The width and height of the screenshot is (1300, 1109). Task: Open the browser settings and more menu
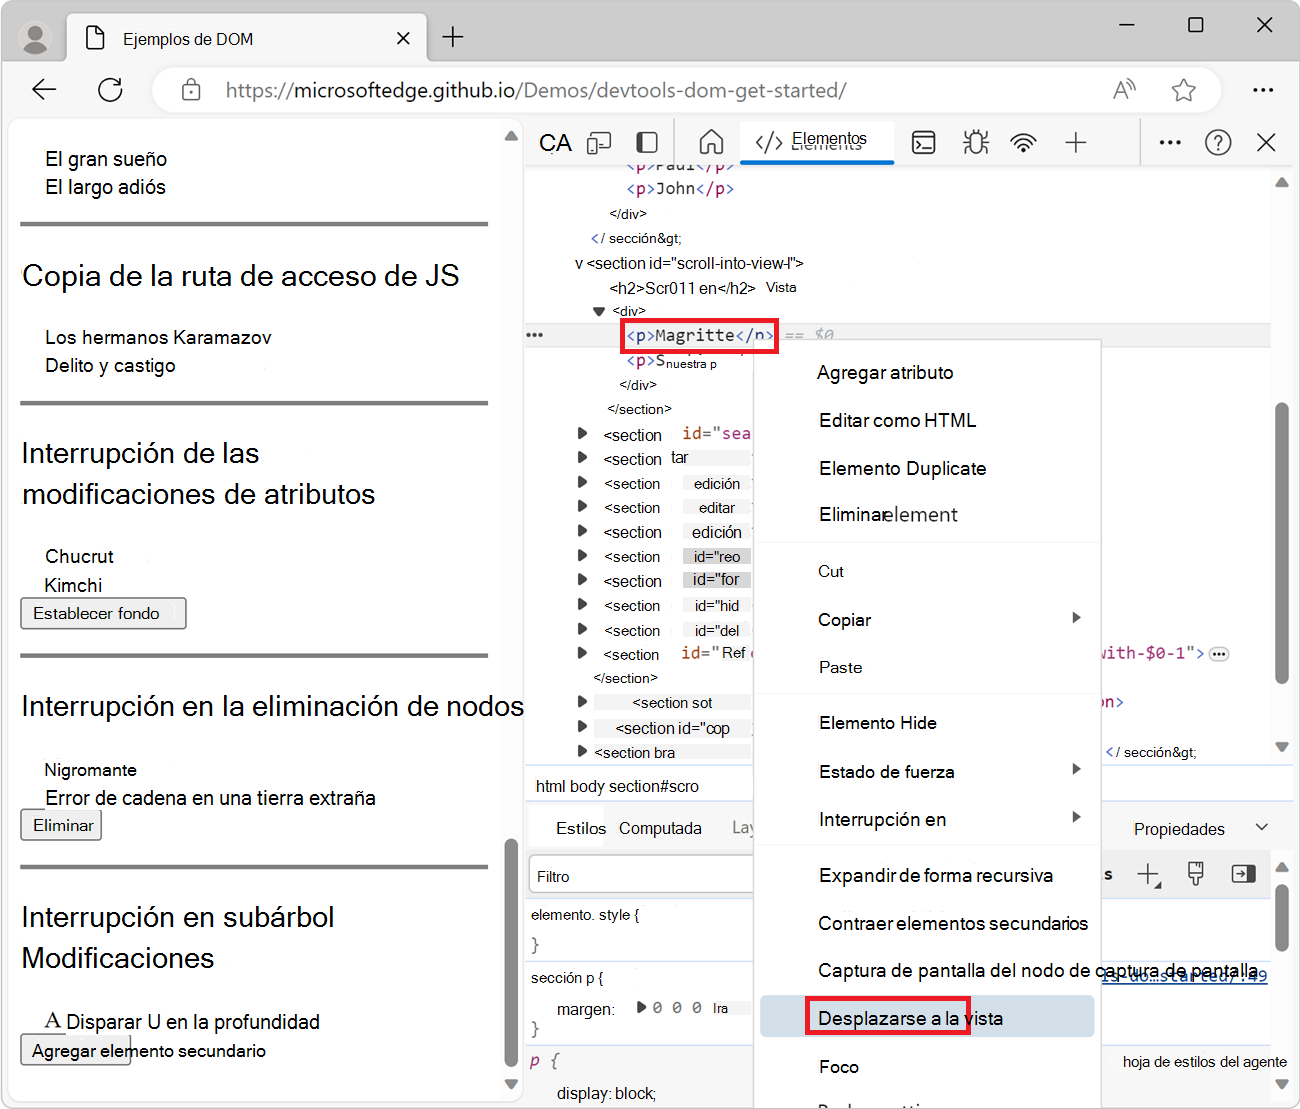pos(1263,90)
